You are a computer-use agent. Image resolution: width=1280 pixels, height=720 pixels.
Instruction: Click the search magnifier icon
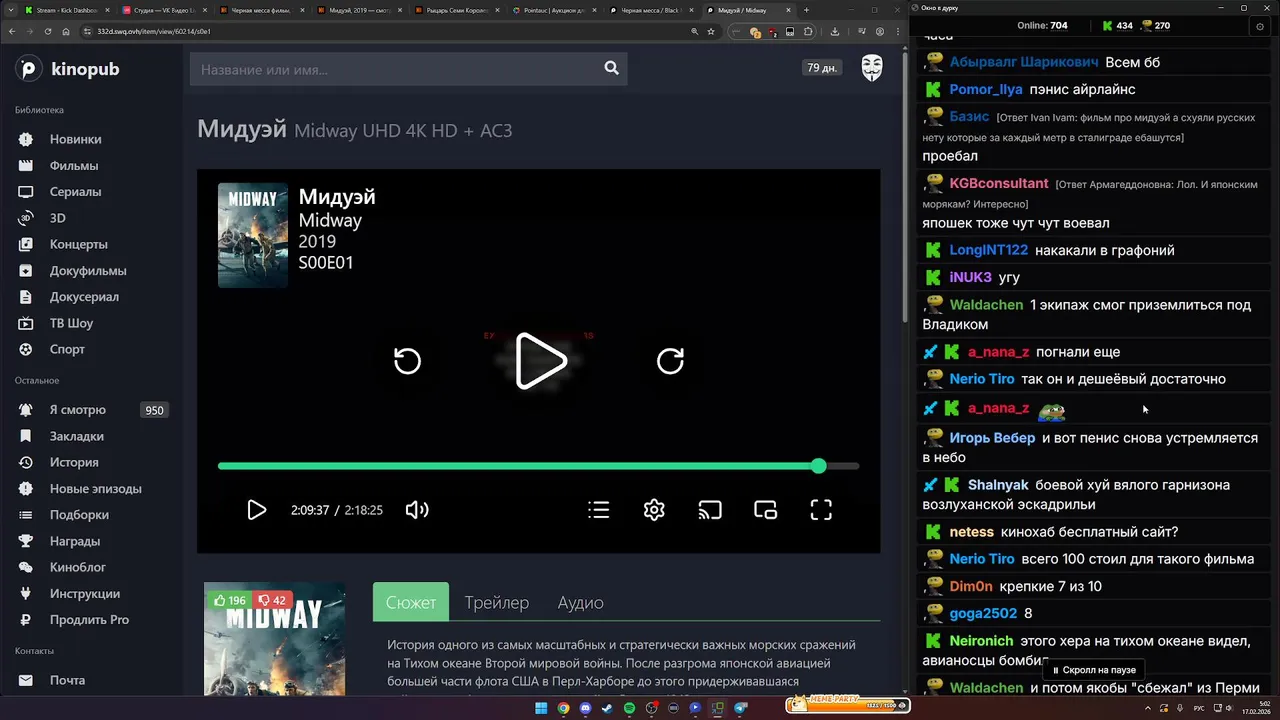[611, 68]
